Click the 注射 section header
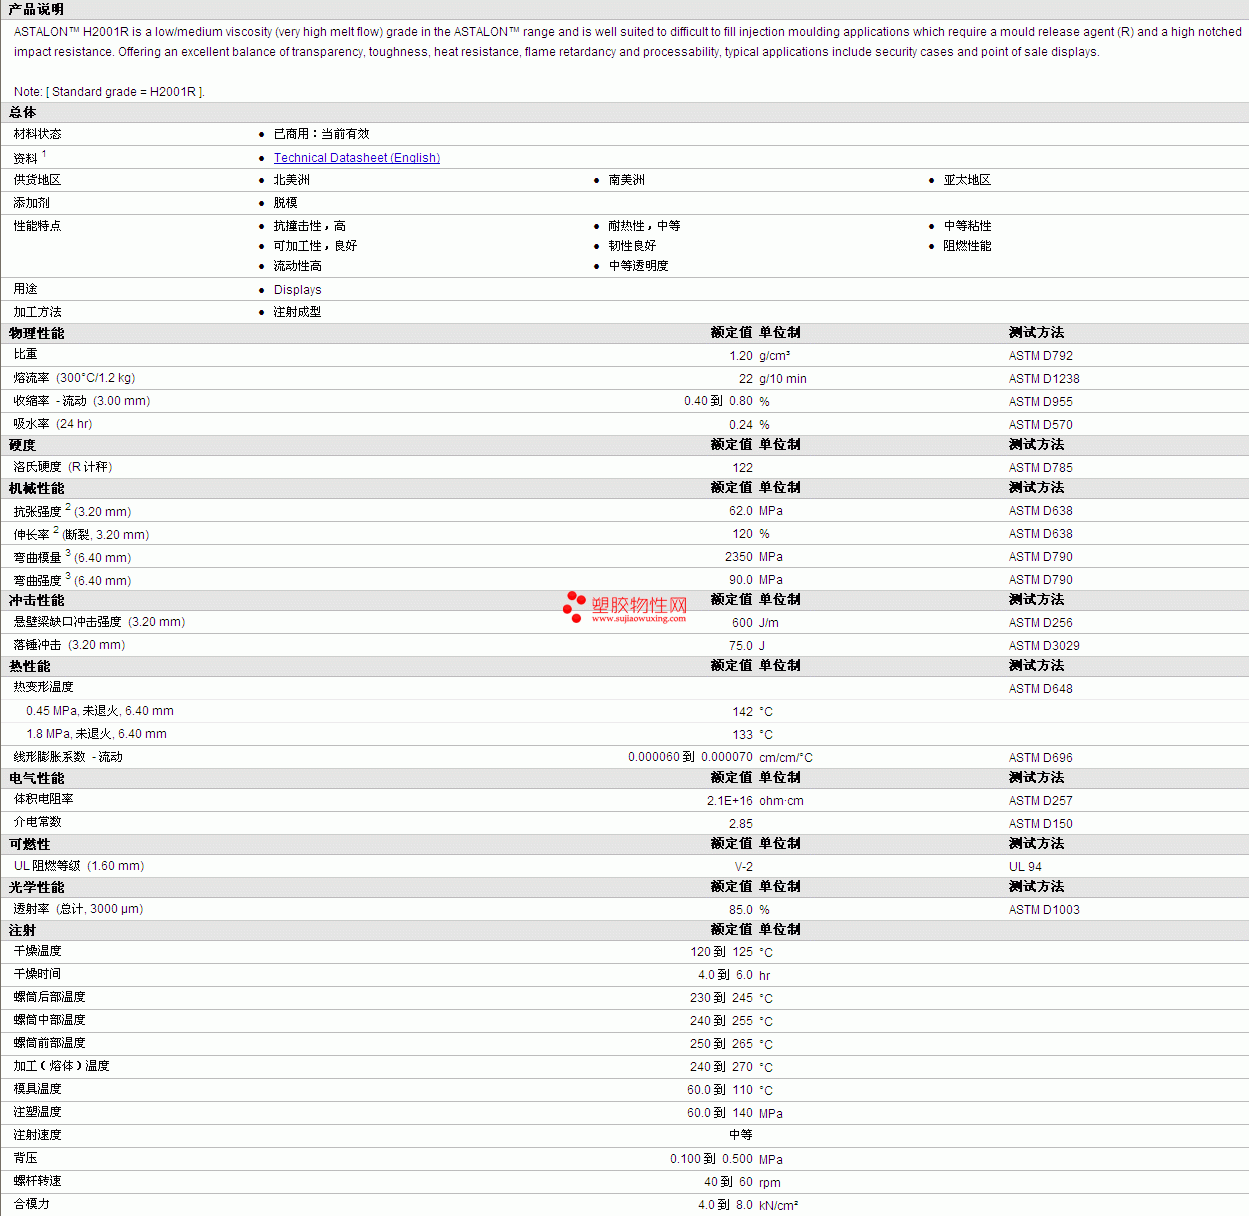This screenshot has width=1249, height=1216. point(22,930)
